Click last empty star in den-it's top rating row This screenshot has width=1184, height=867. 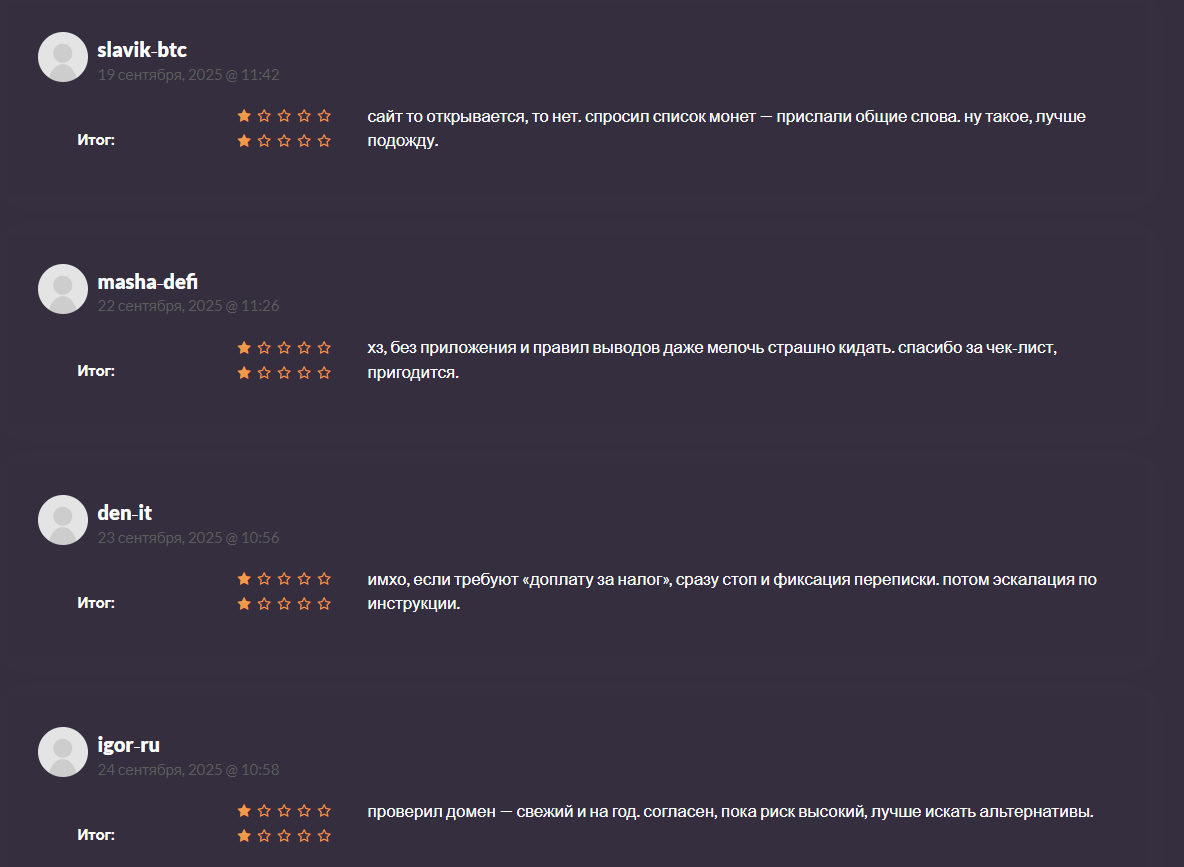[324, 579]
